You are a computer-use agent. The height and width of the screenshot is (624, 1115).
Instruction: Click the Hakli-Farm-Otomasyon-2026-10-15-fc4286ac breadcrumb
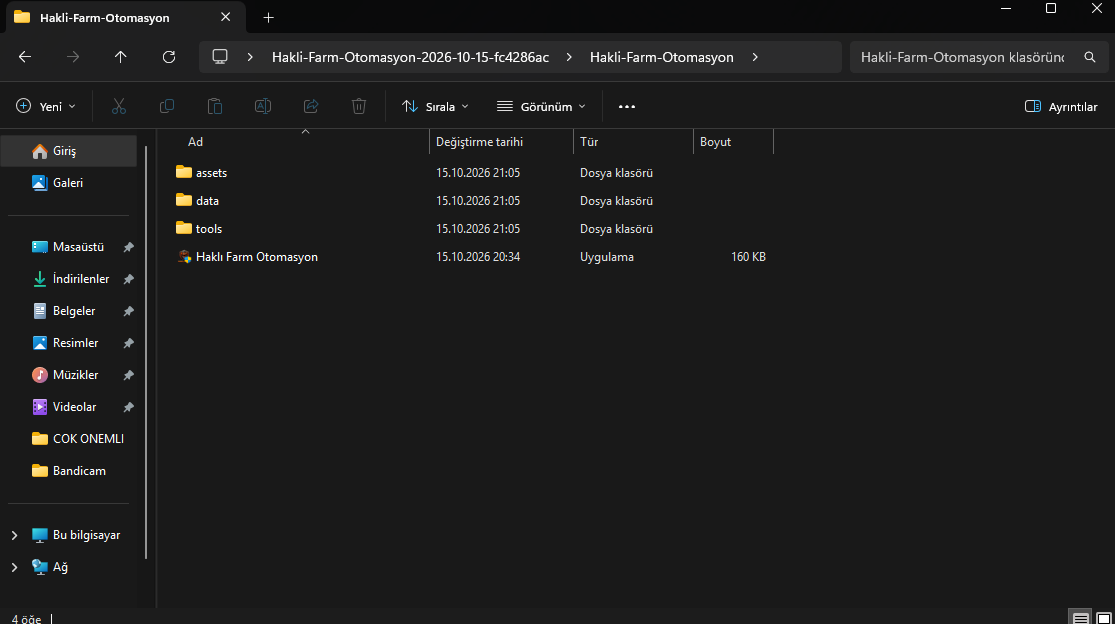(410, 57)
